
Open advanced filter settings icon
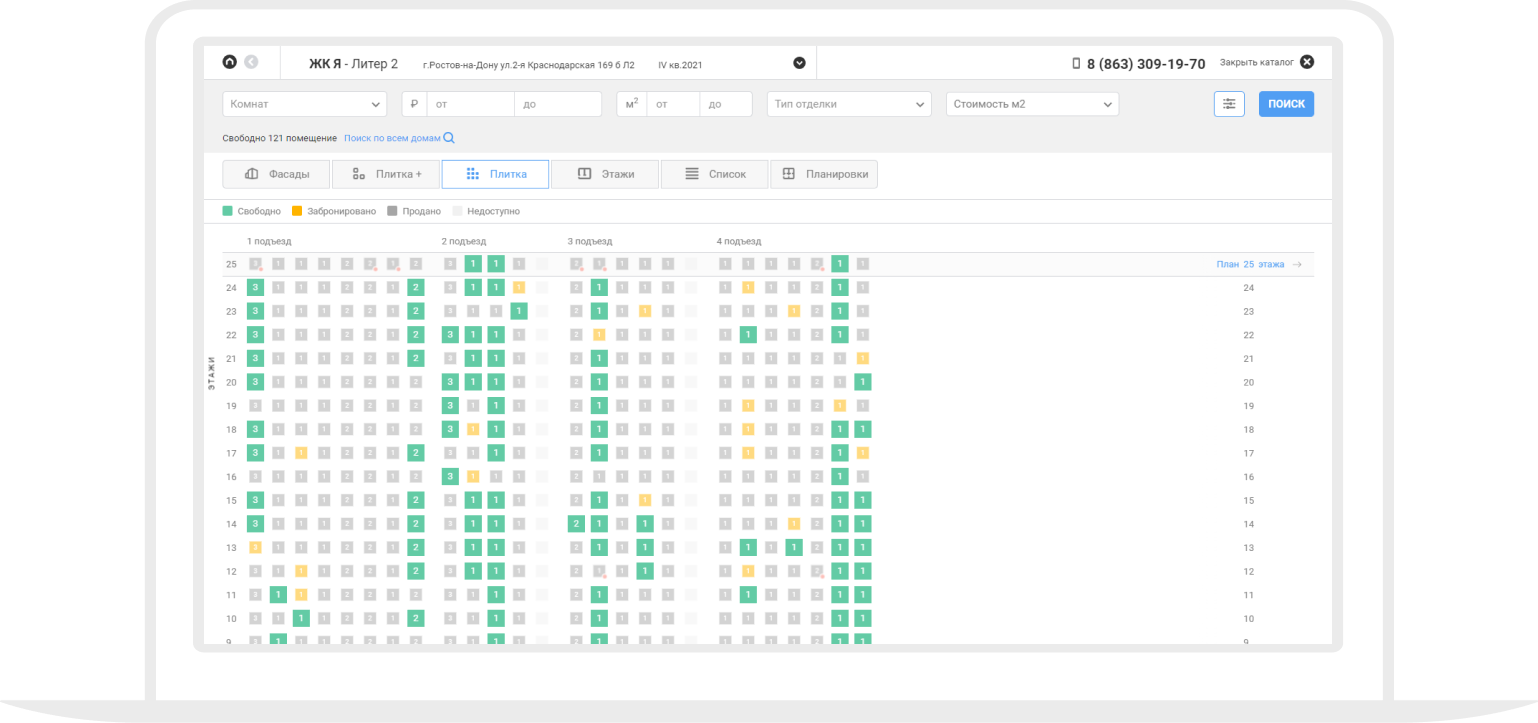[1229, 104]
